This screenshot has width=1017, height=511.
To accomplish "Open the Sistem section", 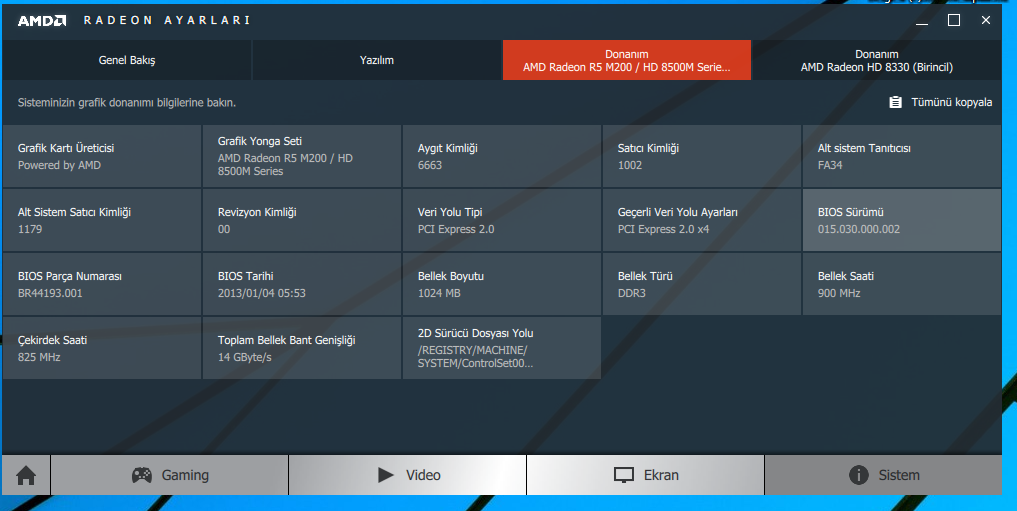I will [883, 475].
